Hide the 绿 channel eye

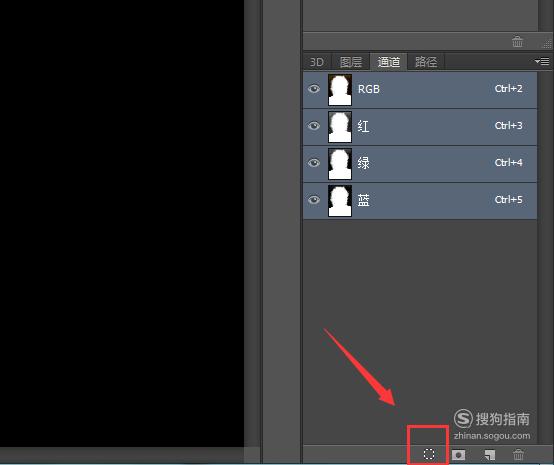pyautogui.click(x=313, y=163)
